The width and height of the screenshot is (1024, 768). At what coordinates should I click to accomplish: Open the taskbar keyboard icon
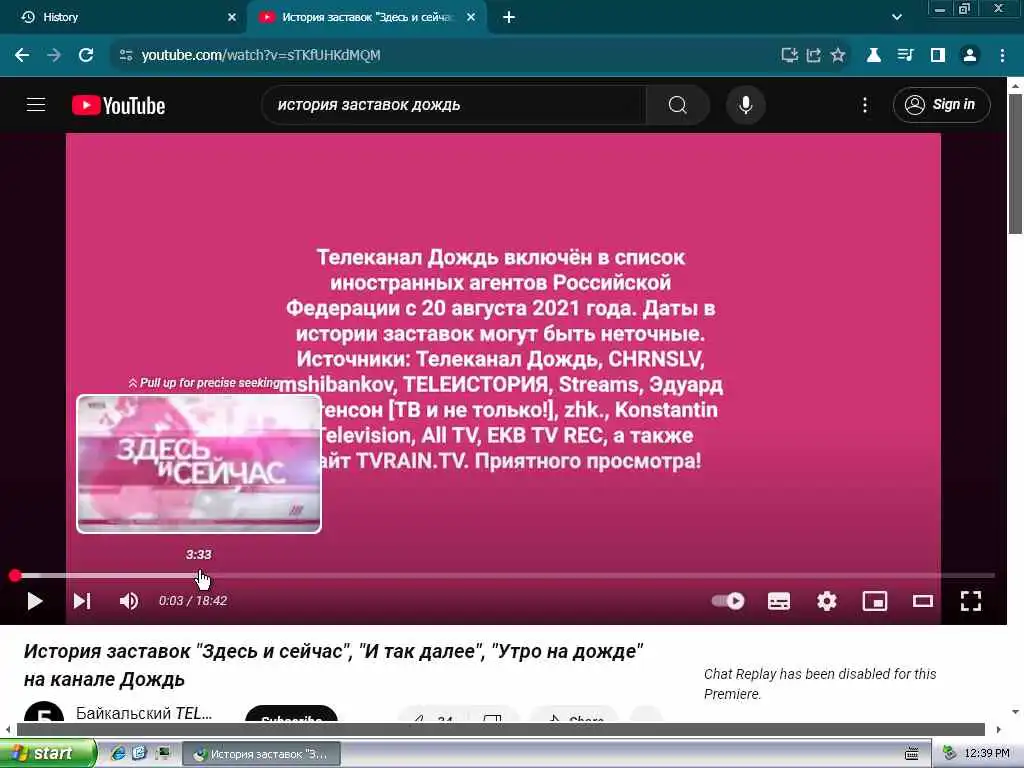click(x=912, y=754)
